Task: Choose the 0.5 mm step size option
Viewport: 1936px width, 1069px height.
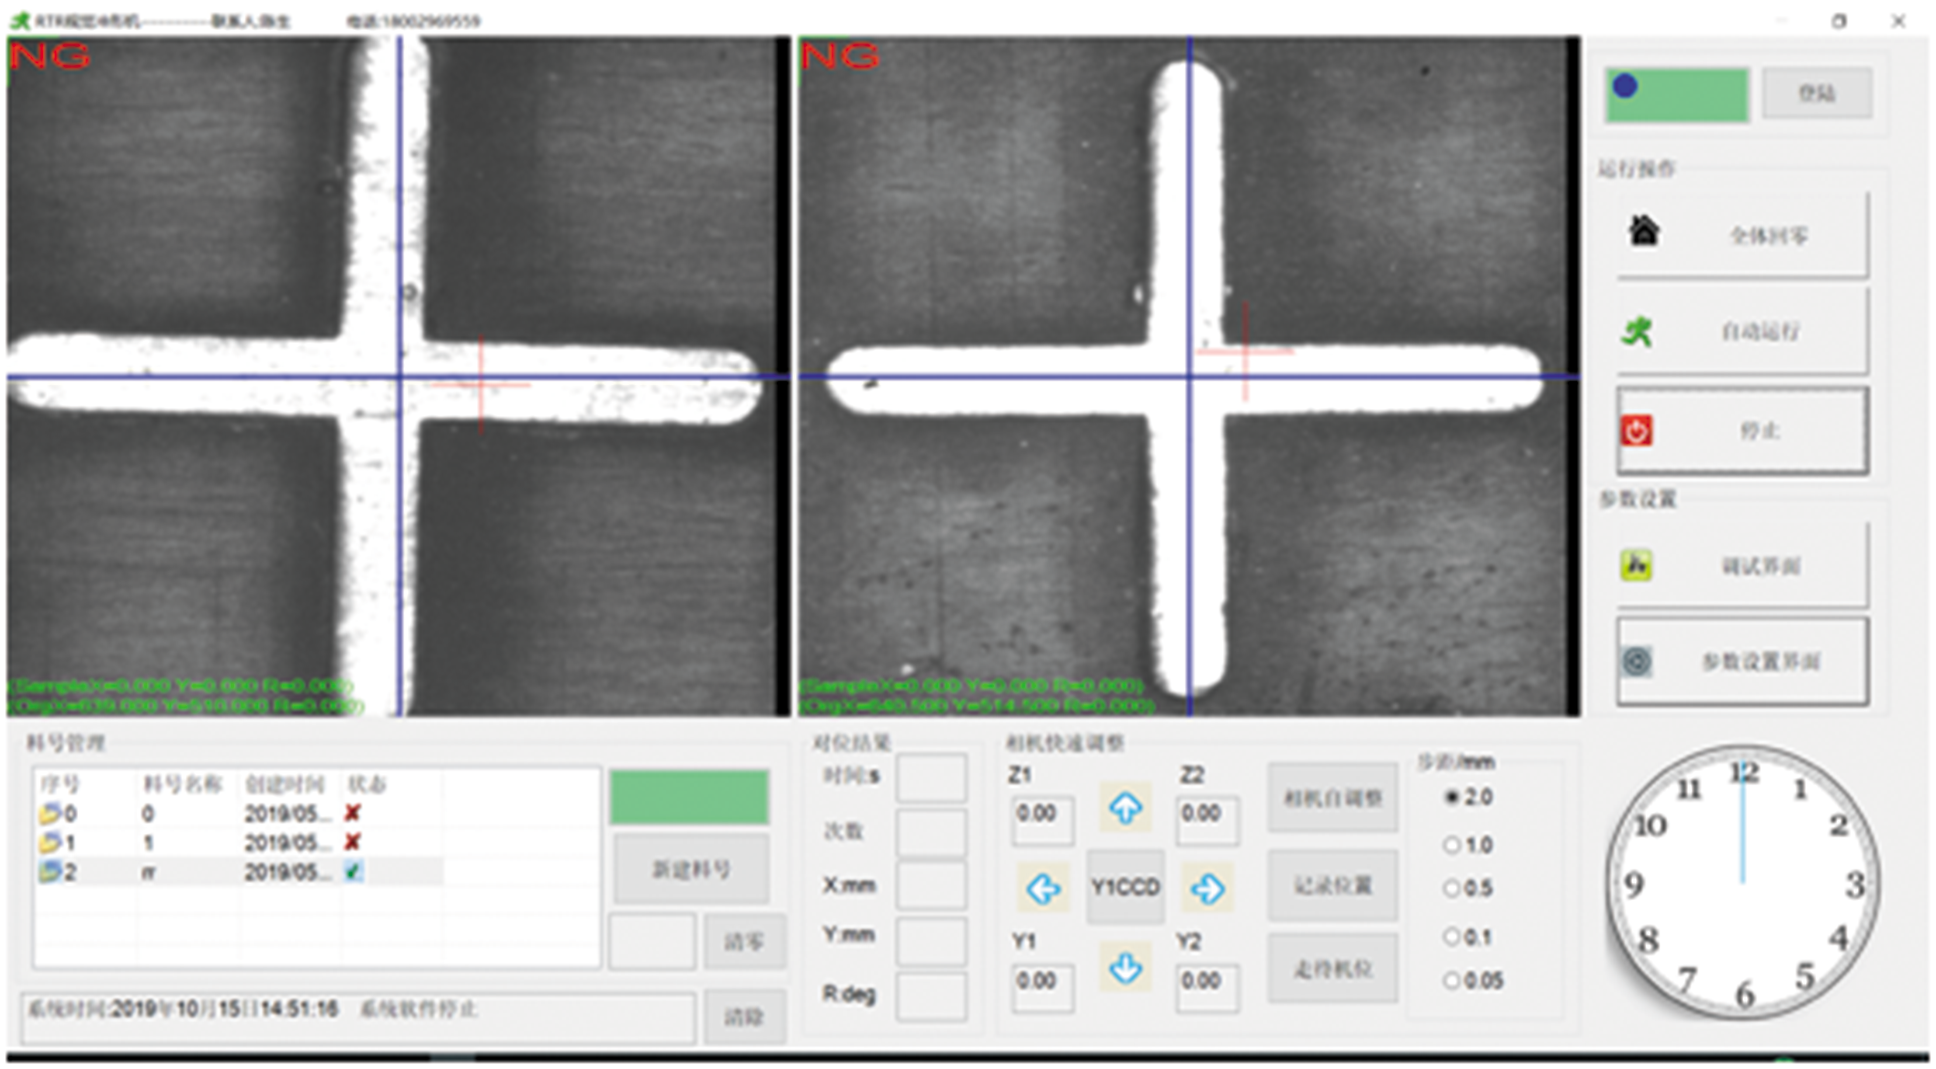Action: click(1452, 889)
